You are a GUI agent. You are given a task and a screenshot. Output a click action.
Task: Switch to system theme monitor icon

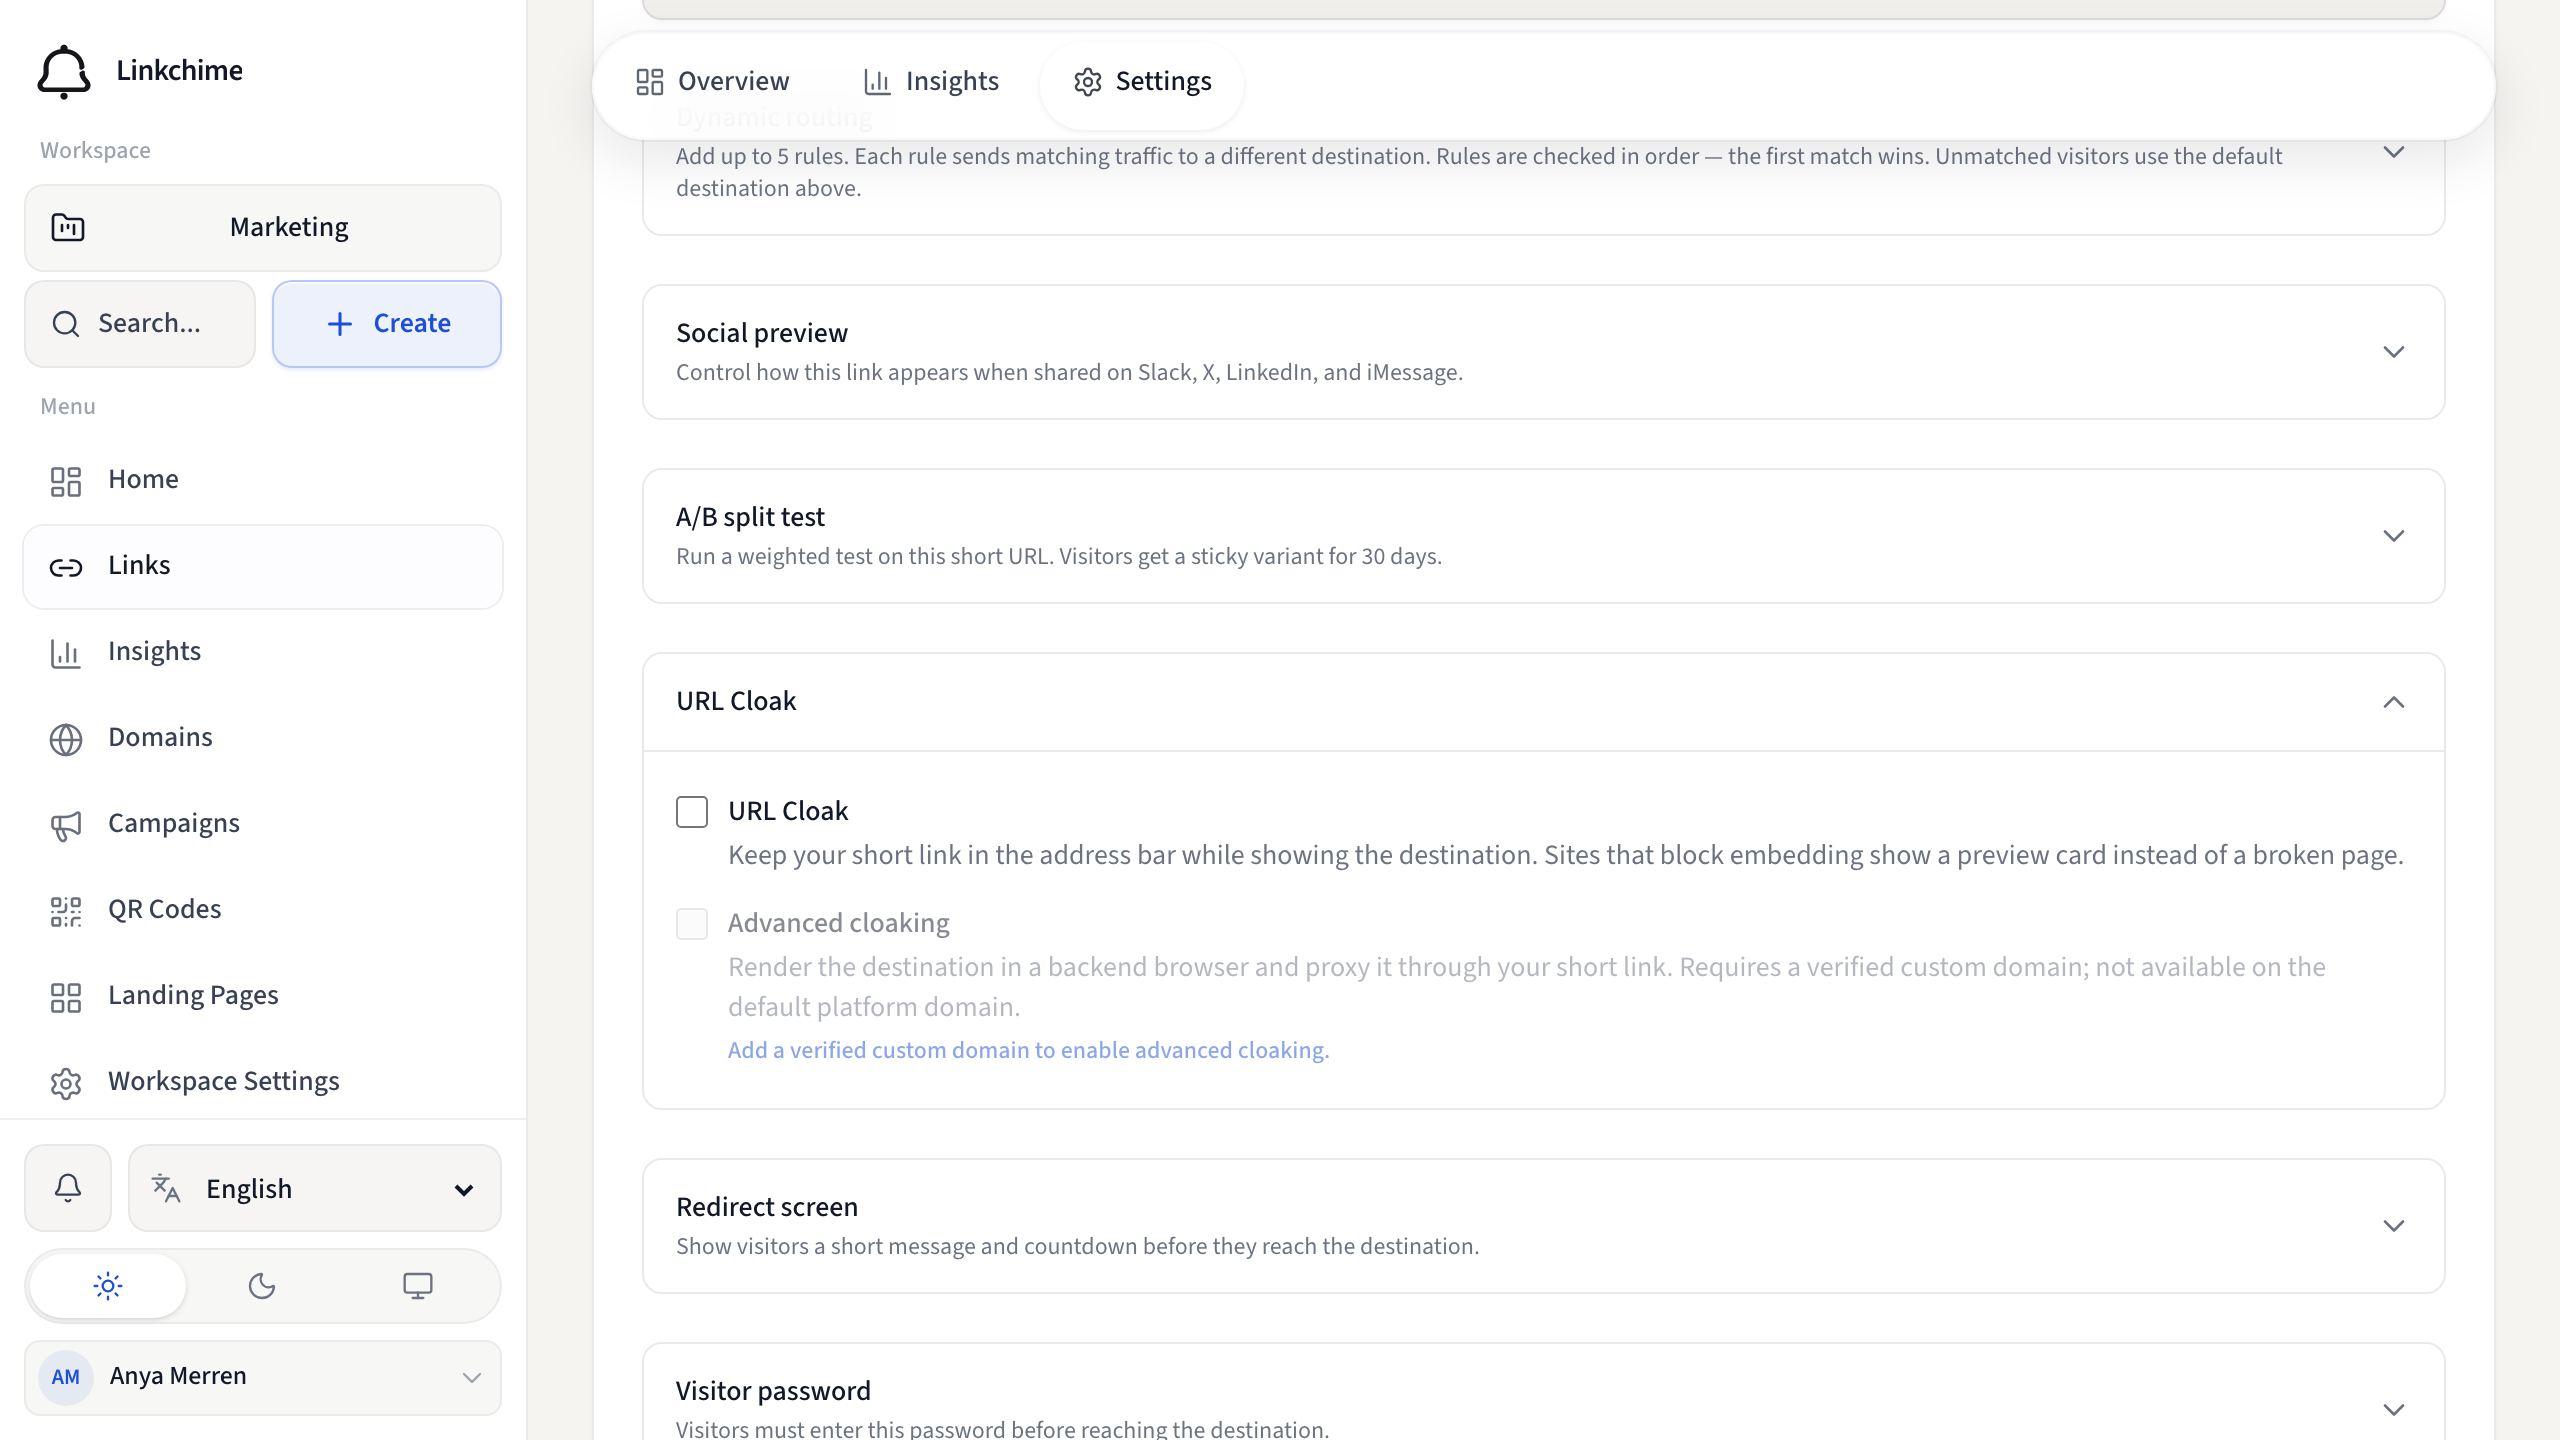click(418, 1285)
